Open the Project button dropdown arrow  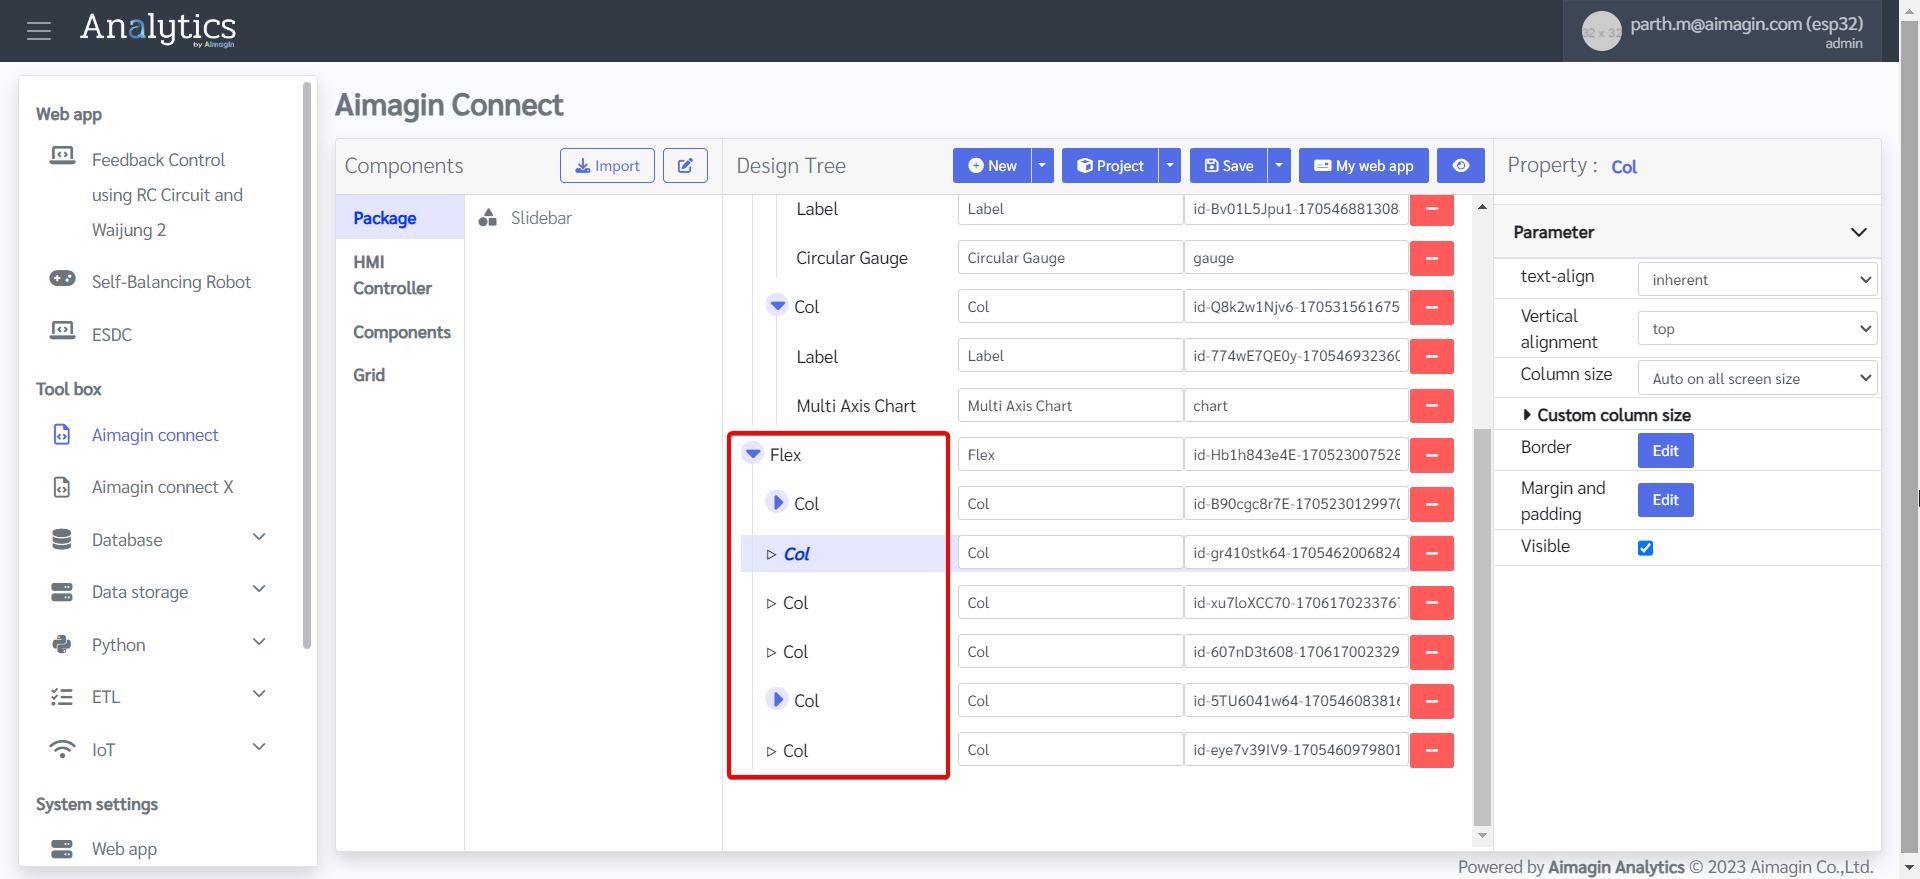tap(1170, 166)
